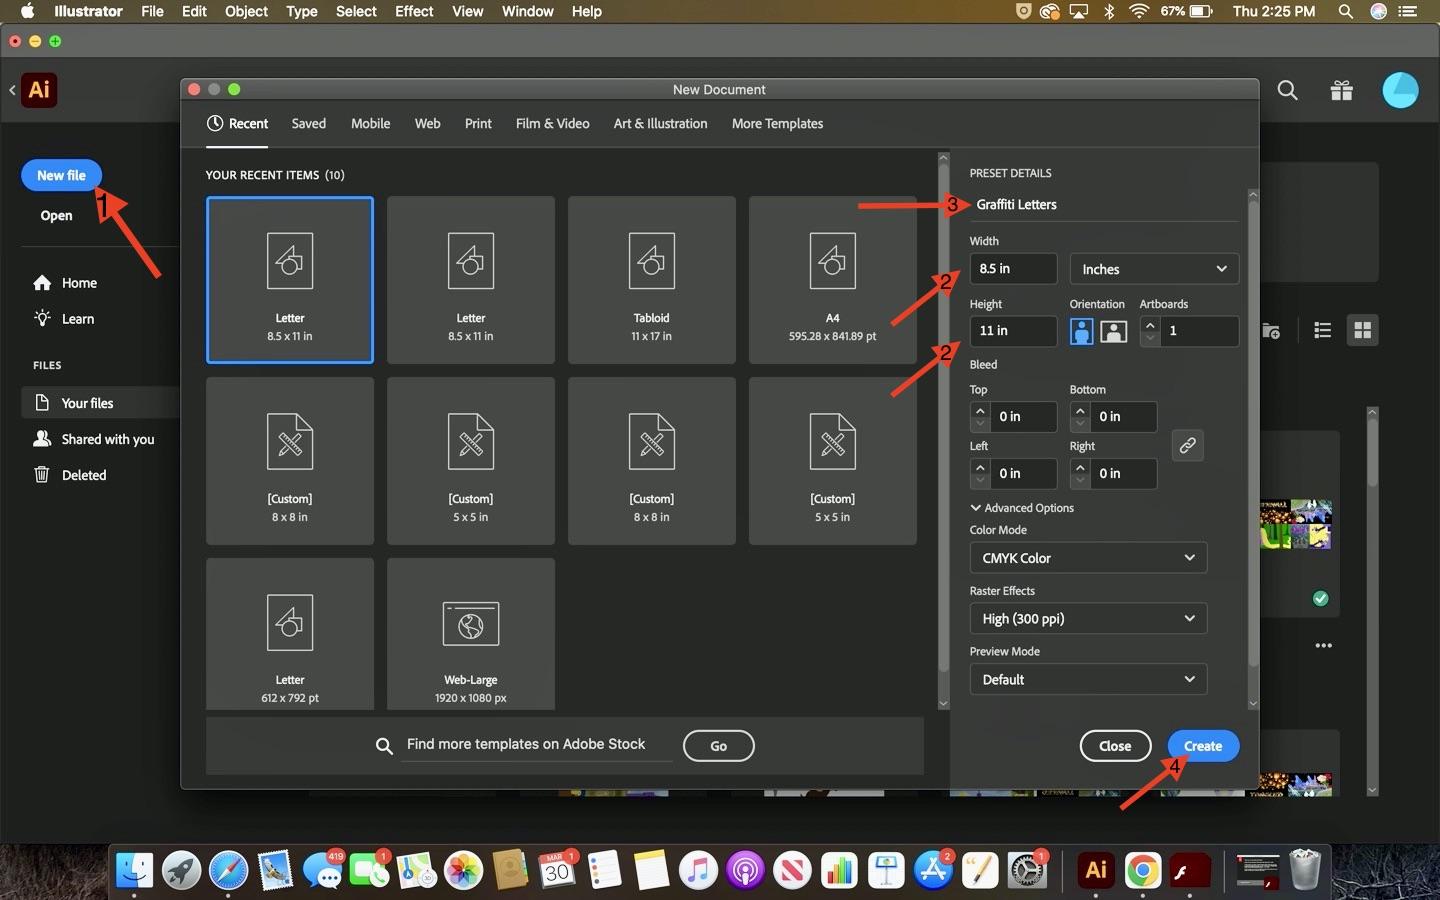Switch files to grid view

1362,330
